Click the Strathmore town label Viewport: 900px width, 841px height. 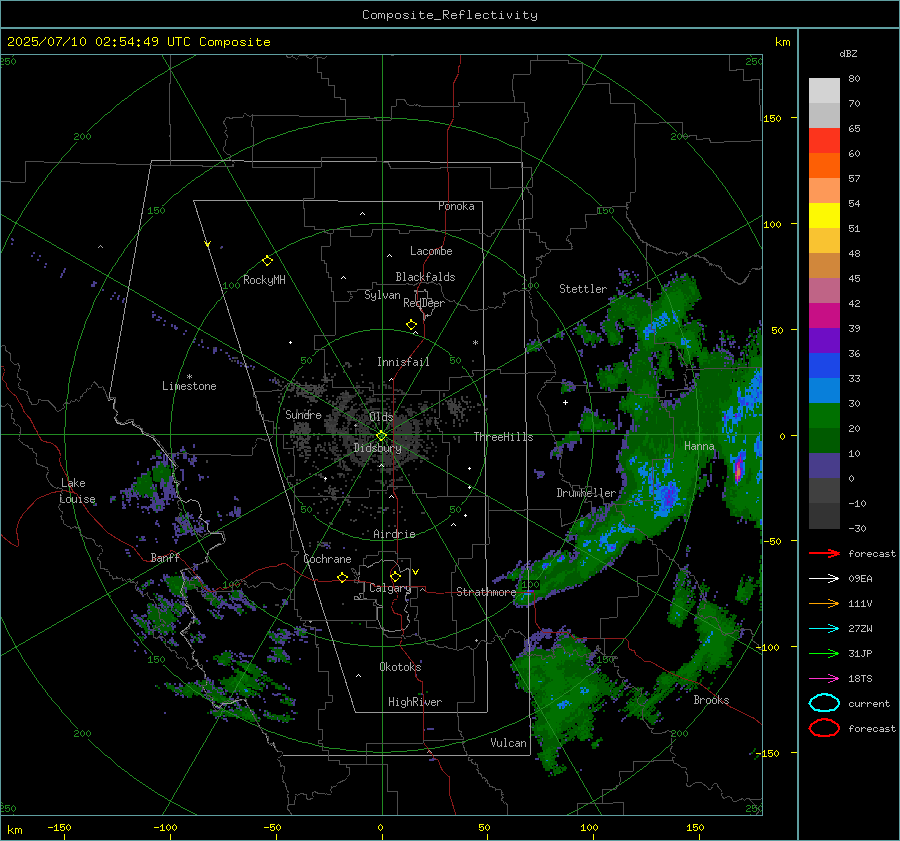(486, 592)
